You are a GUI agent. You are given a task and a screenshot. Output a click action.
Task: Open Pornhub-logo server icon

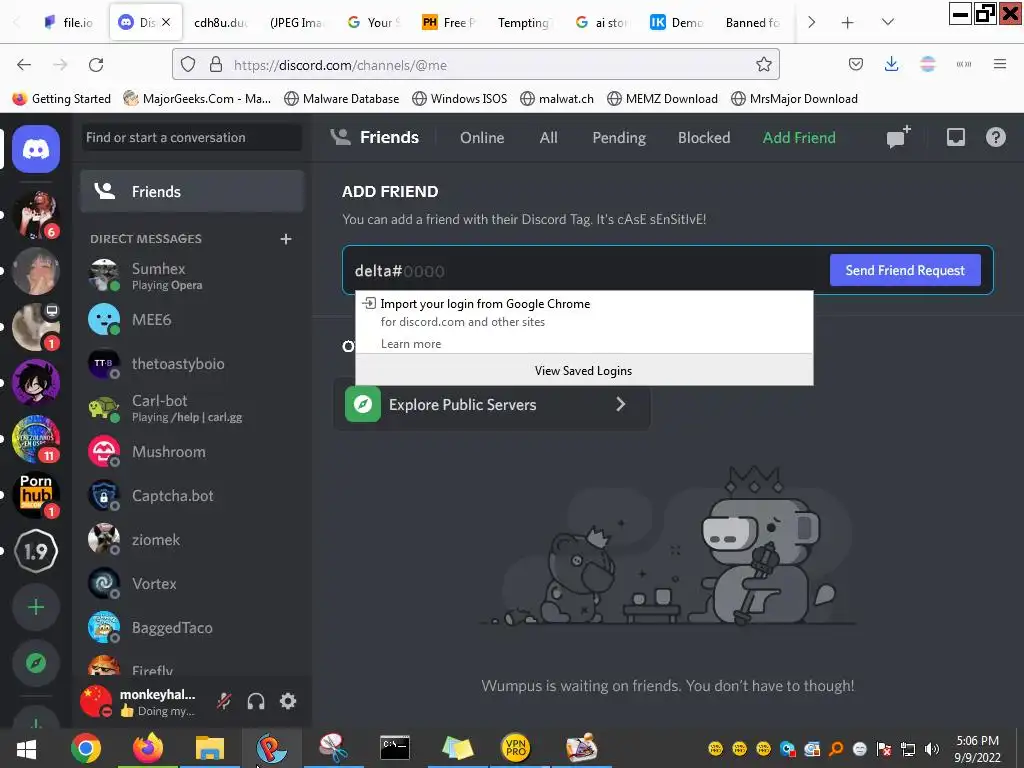coord(36,494)
